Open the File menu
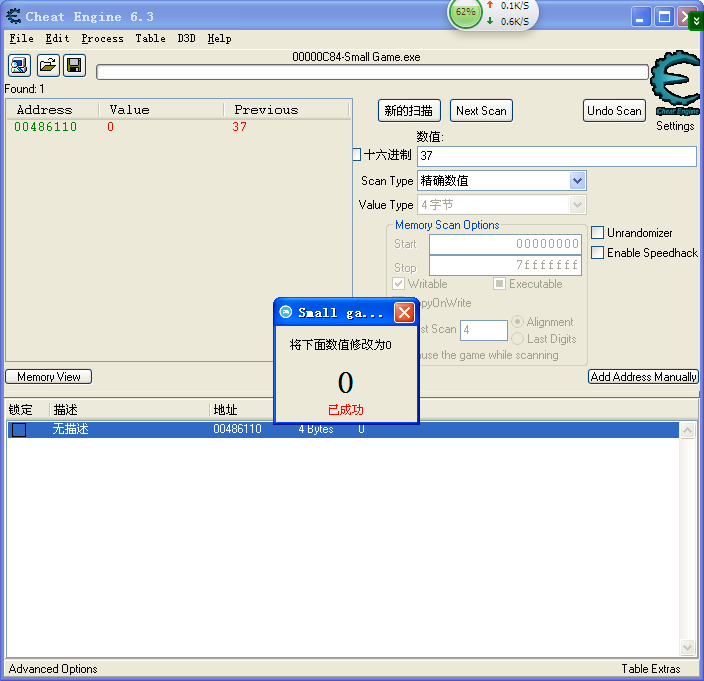Image resolution: width=704 pixels, height=681 pixels. [21, 39]
